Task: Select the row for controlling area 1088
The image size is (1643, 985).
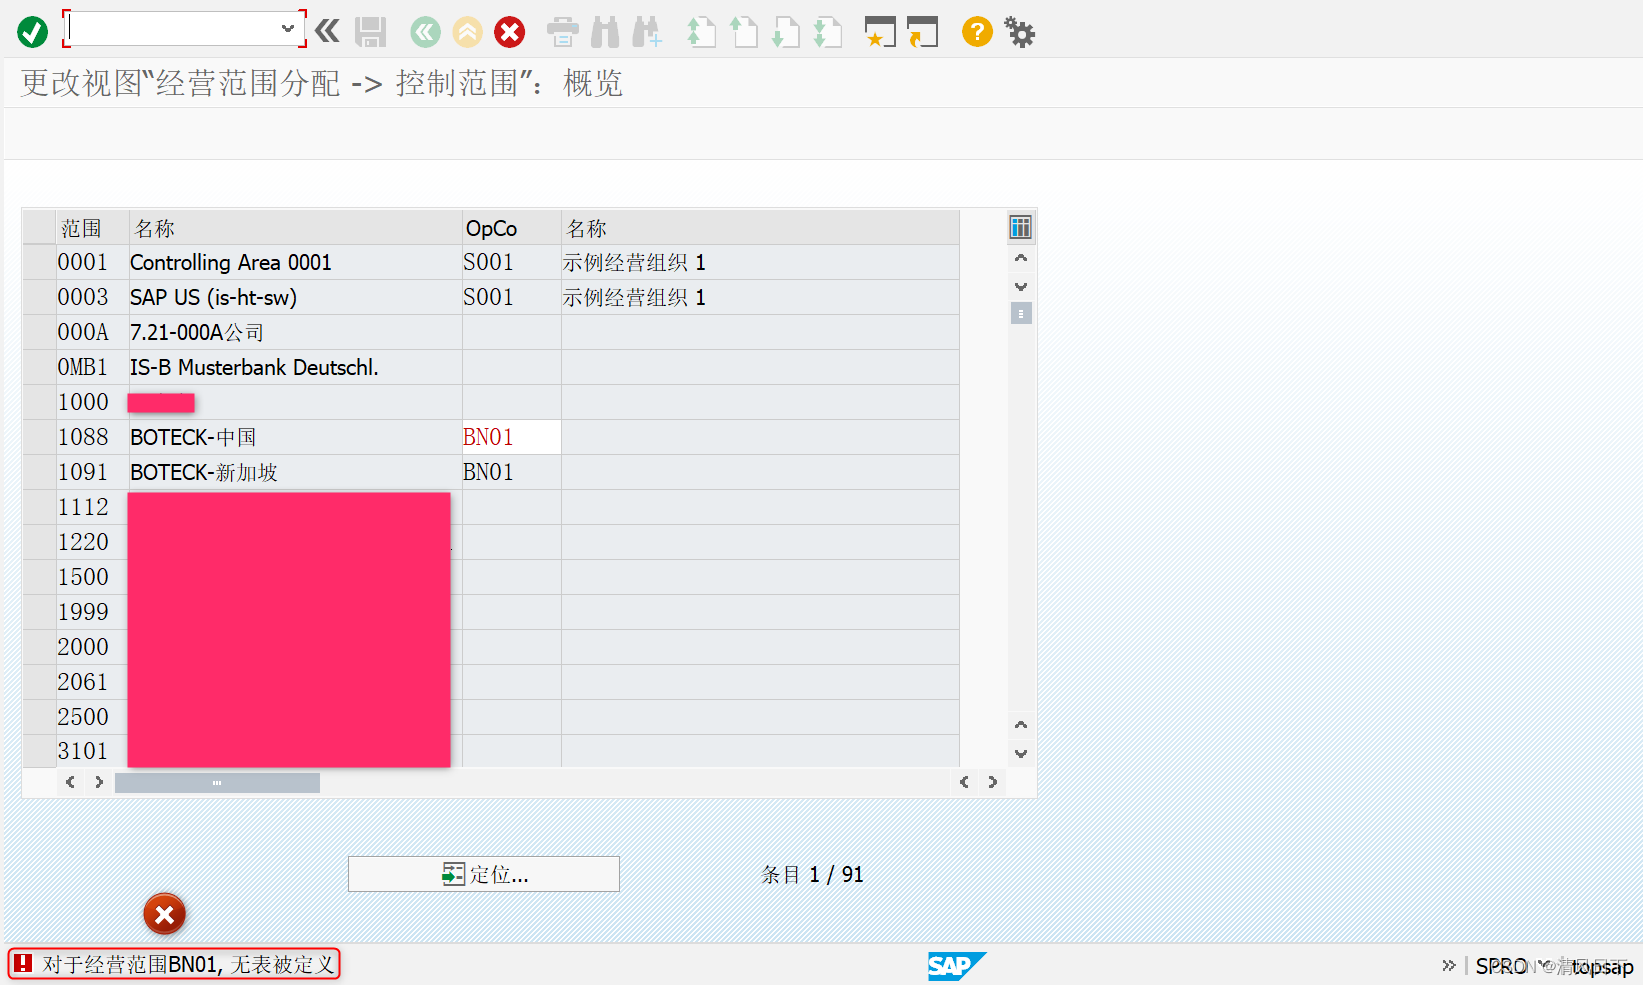Action: (40, 437)
